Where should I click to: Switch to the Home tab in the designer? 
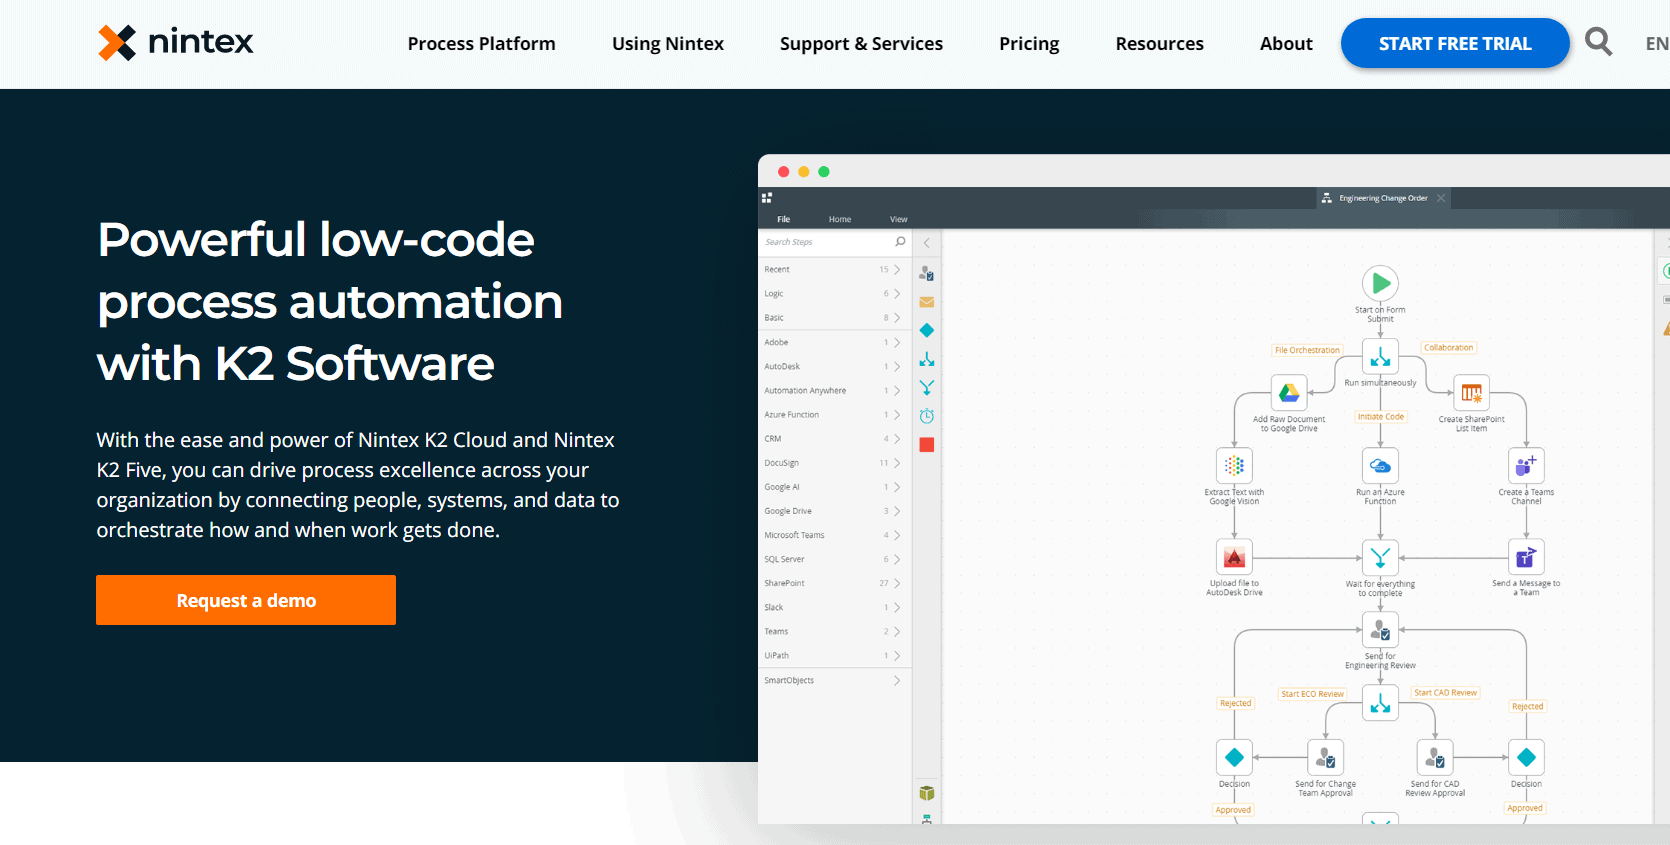click(x=840, y=219)
